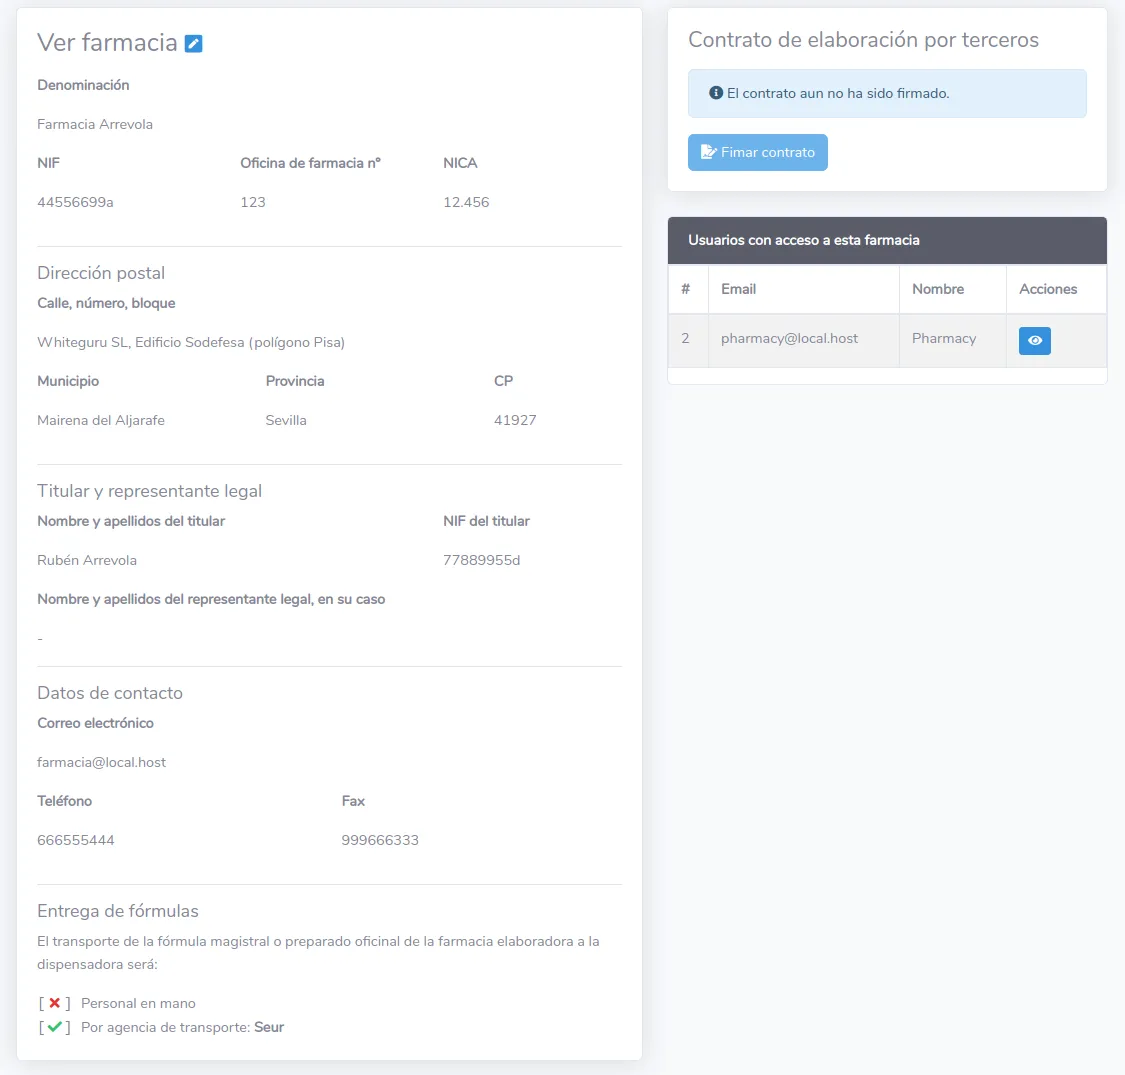Click the NICA value 12.456
The width and height of the screenshot is (1125, 1075).
(466, 202)
